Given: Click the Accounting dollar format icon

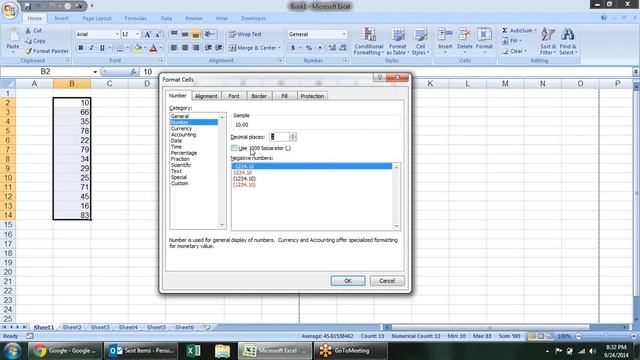Looking at the screenshot, I should tap(293, 48).
